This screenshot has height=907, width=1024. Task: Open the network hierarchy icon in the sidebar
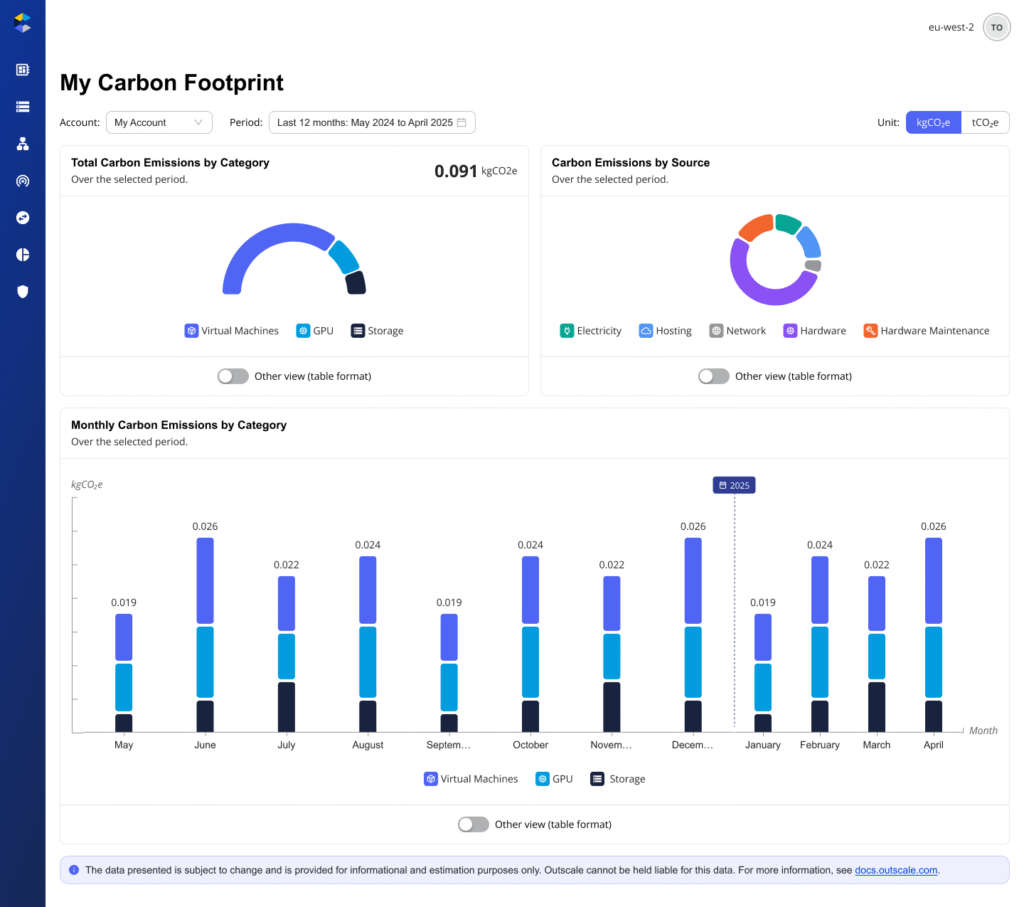pos(22,144)
